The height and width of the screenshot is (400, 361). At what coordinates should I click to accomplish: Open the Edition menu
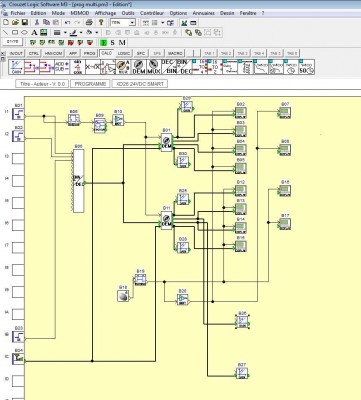(38, 13)
